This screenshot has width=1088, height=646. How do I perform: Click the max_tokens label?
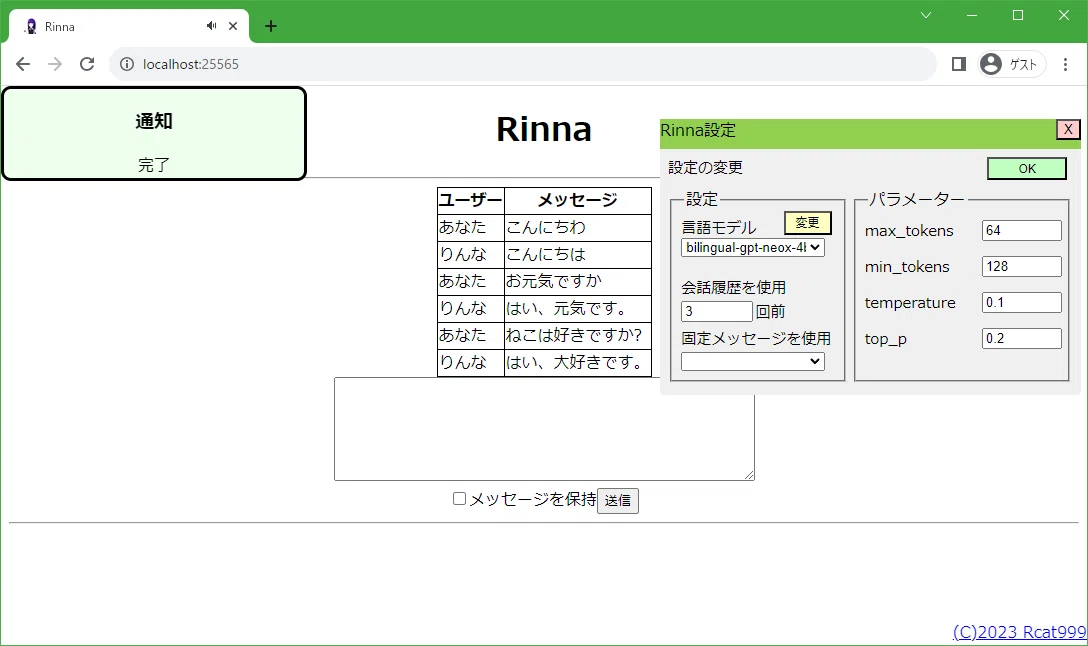pyautogui.click(x=909, y=231)
